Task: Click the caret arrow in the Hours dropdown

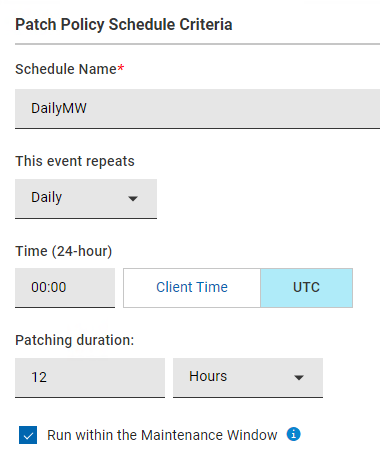Action: point(299,378)
